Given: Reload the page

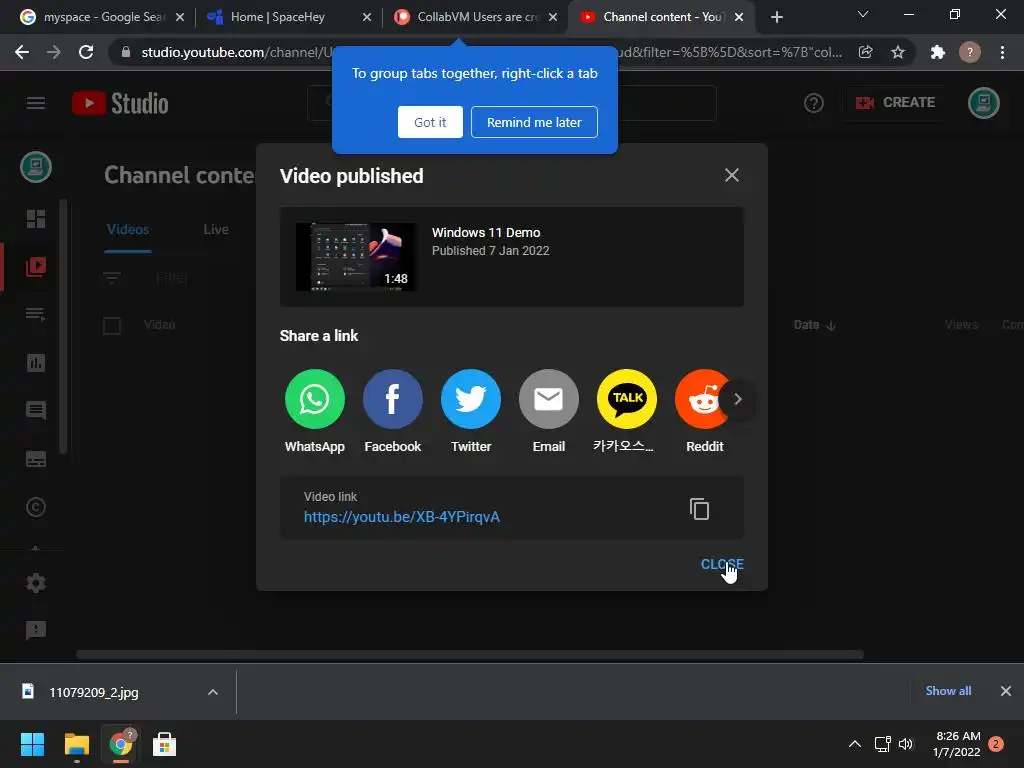Looking at the screenshot, I should [x=86, y=52].
